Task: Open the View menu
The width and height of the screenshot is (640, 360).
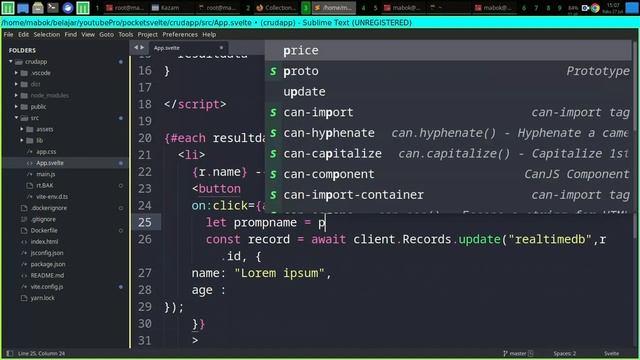Action: (x=88, y=35)
